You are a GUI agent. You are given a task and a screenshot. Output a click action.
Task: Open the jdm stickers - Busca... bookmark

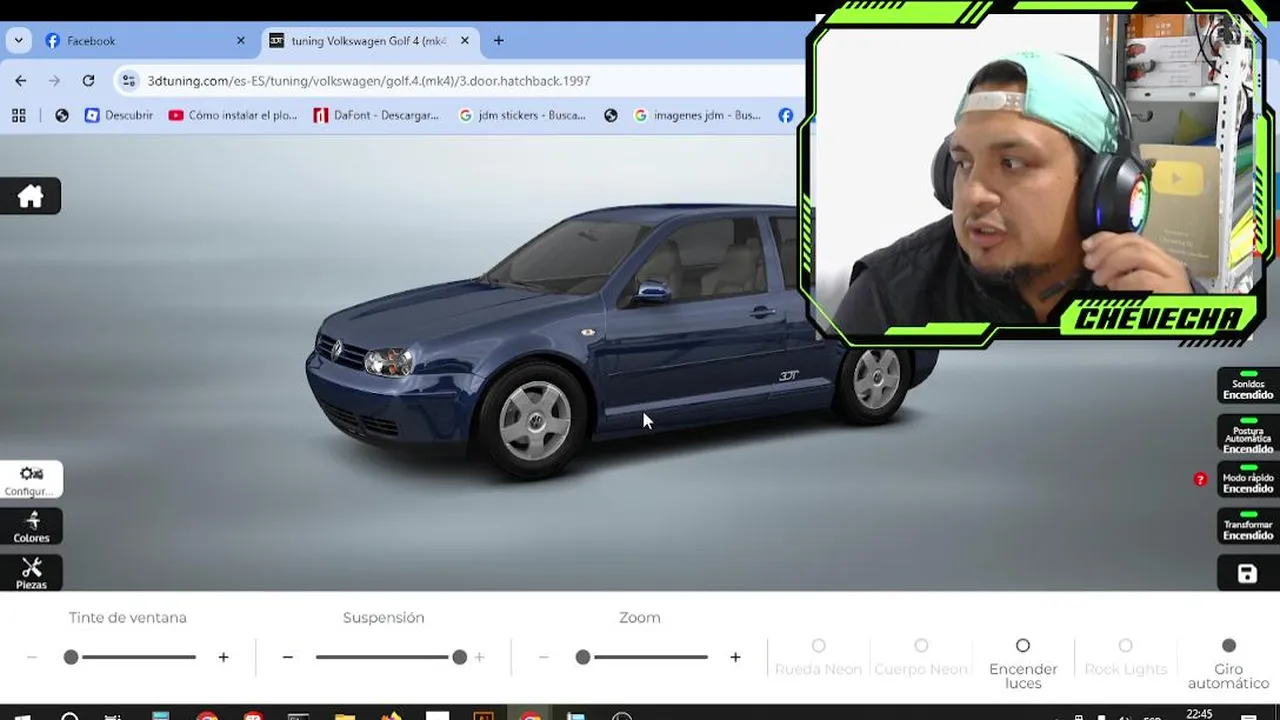coord(522,115)
